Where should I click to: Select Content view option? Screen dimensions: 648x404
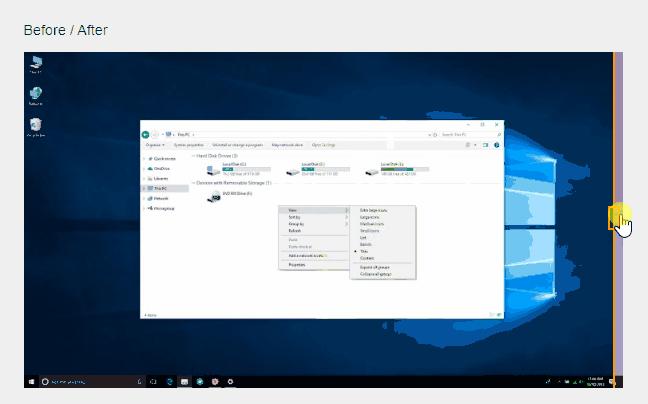pos(383,258)
